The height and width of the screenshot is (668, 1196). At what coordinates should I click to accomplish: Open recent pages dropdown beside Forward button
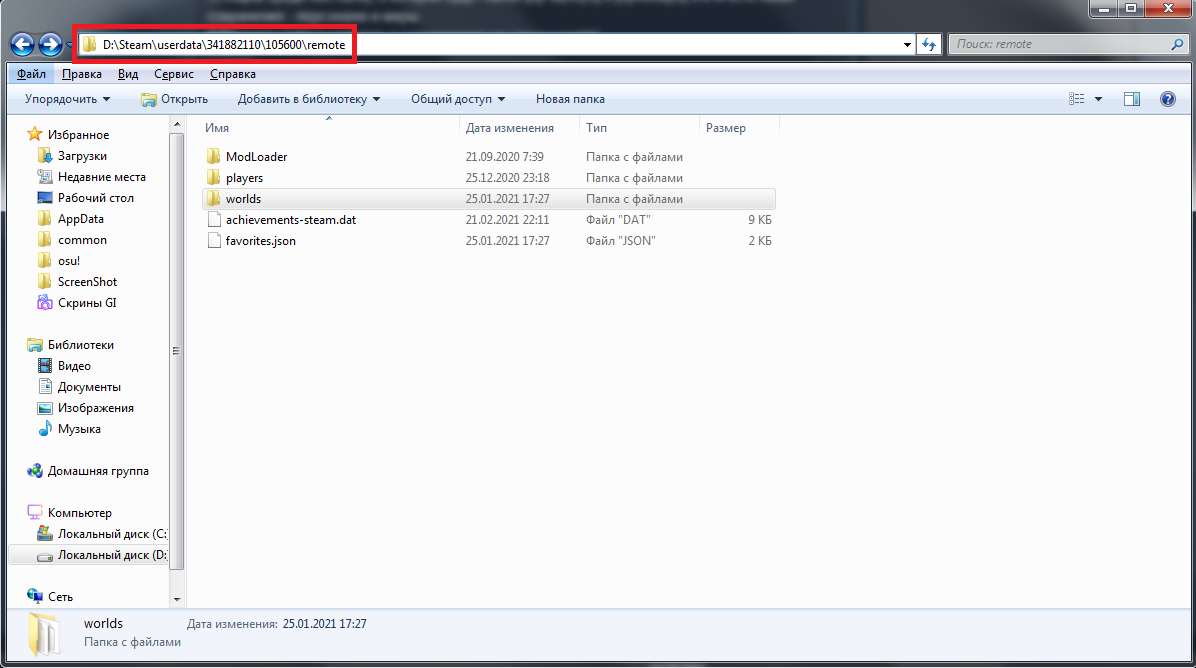point(69,45)
